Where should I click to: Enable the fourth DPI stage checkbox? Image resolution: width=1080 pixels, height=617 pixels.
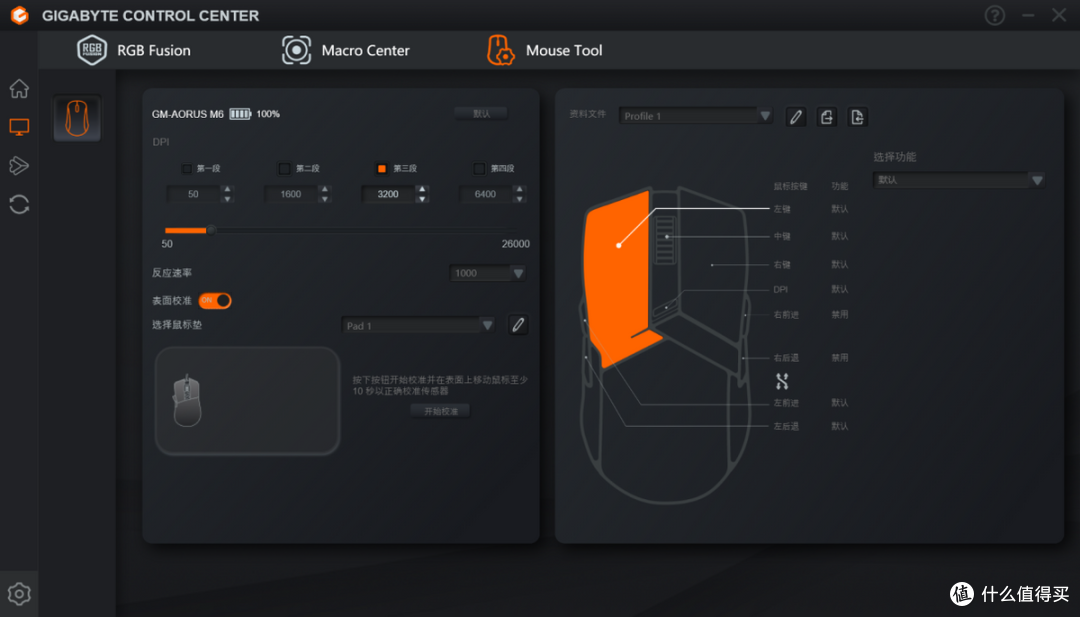[479, 168]
